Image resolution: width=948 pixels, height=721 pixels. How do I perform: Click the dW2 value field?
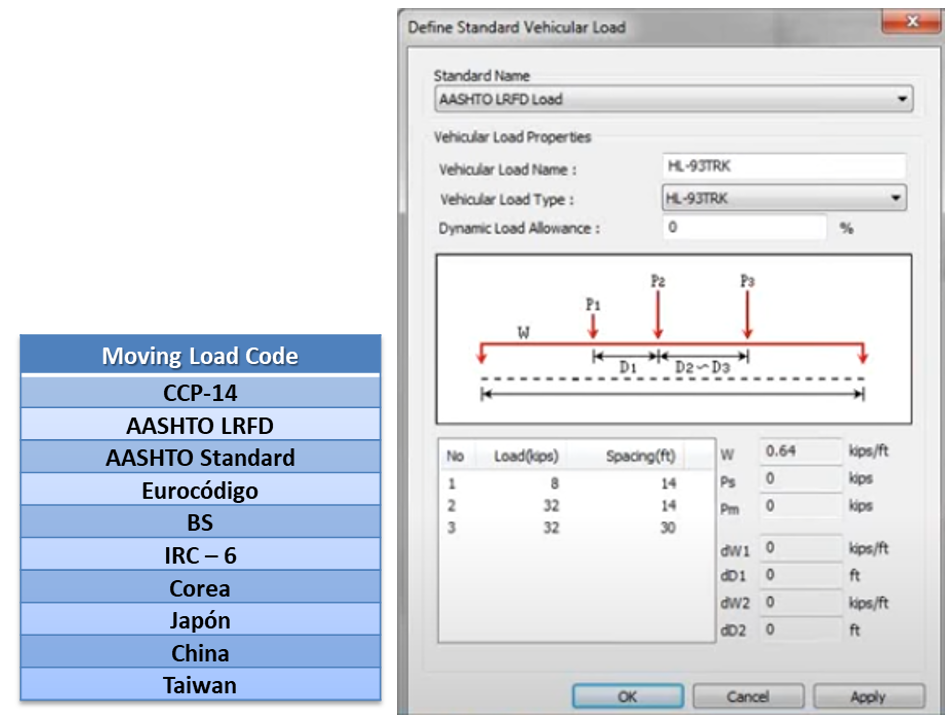pyautogui.click(x=800, y=603)
